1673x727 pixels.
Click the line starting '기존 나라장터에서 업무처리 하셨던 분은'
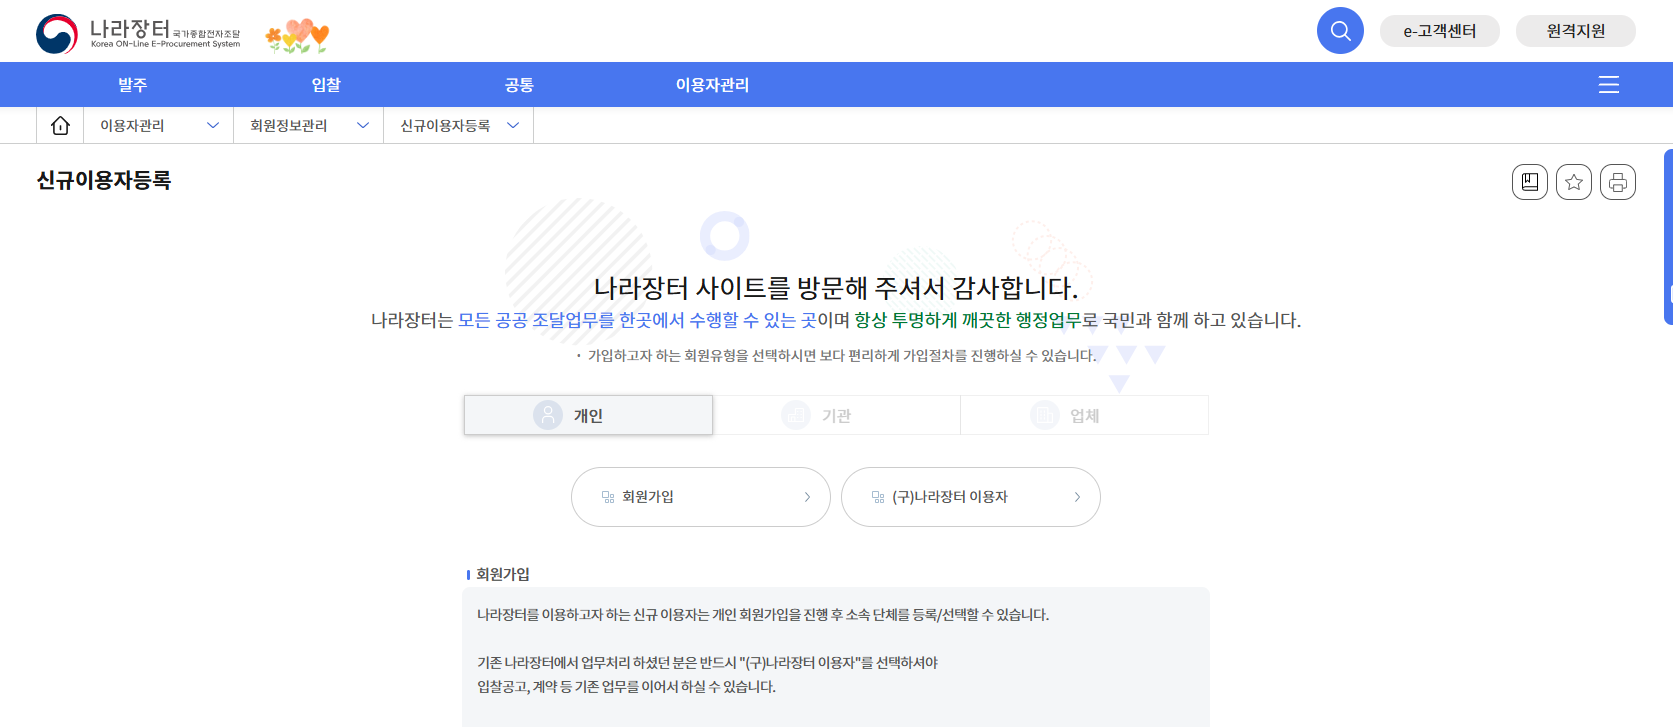click(707, 663)
